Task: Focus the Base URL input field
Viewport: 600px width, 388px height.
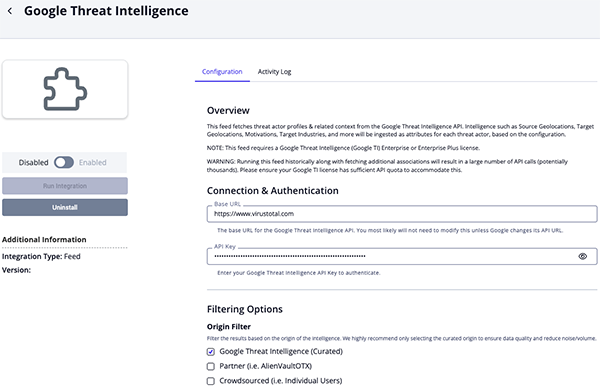Action: [x=402, y=214]
